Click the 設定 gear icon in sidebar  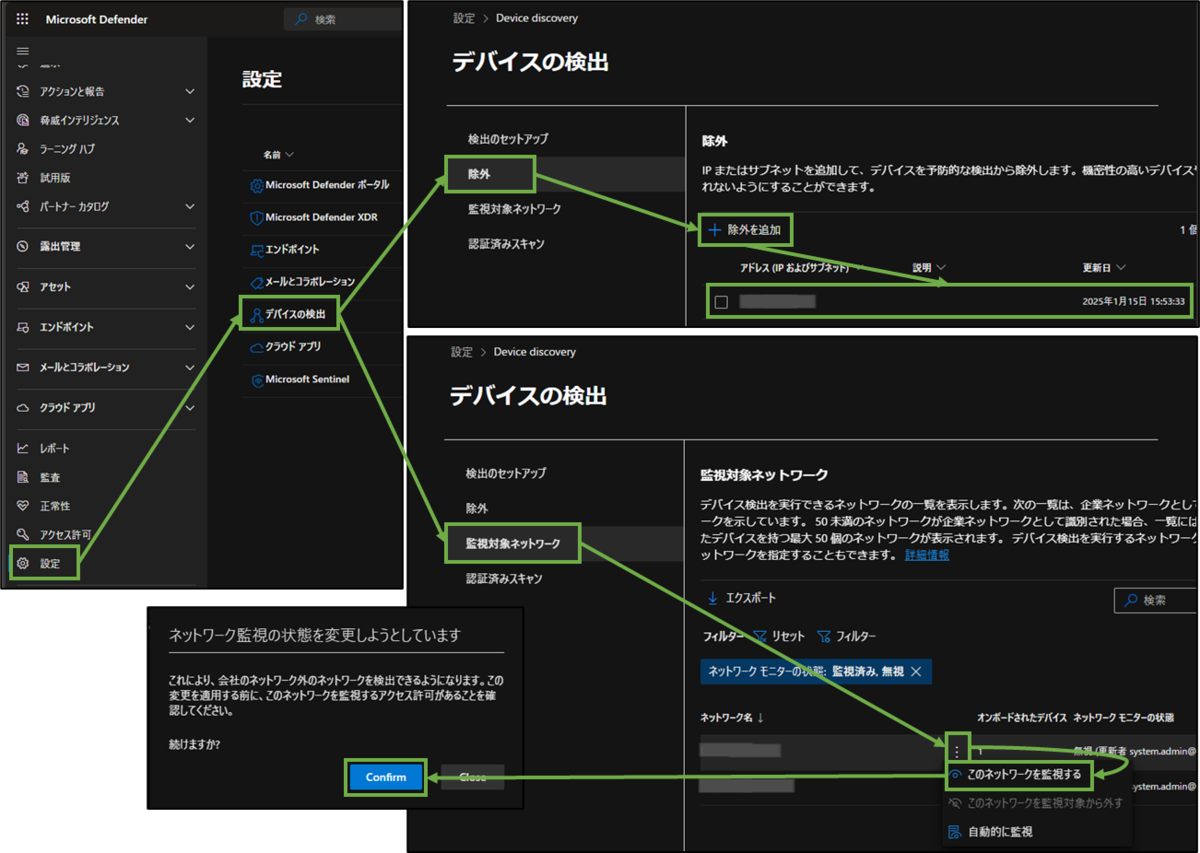[23, 563]
